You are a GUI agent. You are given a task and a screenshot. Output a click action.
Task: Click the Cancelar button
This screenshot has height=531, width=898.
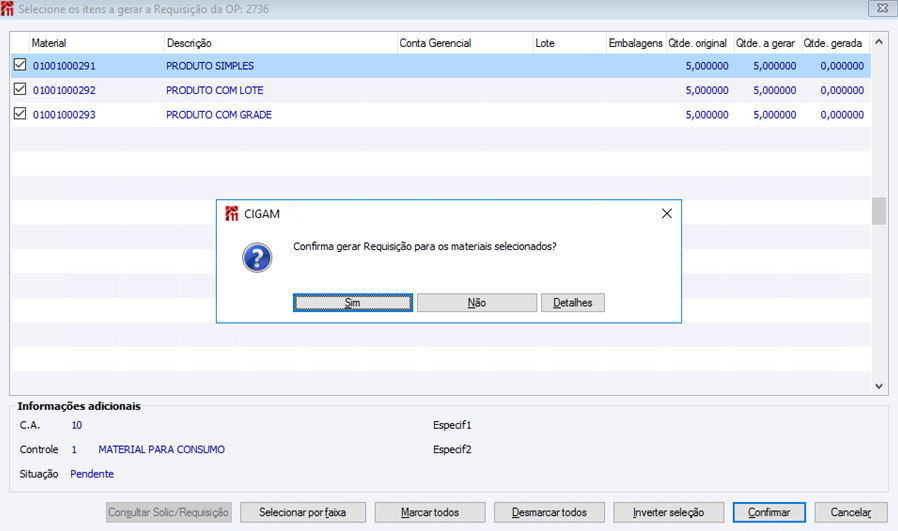851,512
